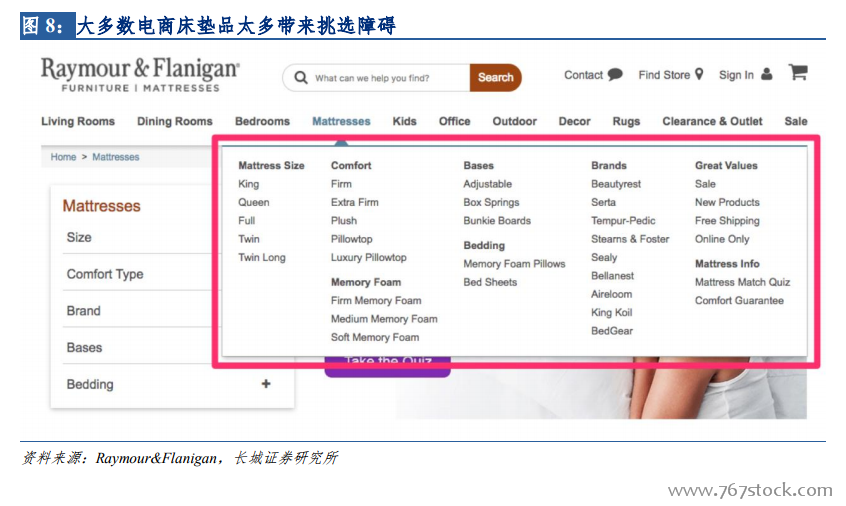This screenshot has width=846, height=506.
Task: Click Sale under Great Values
Action: 705,184
